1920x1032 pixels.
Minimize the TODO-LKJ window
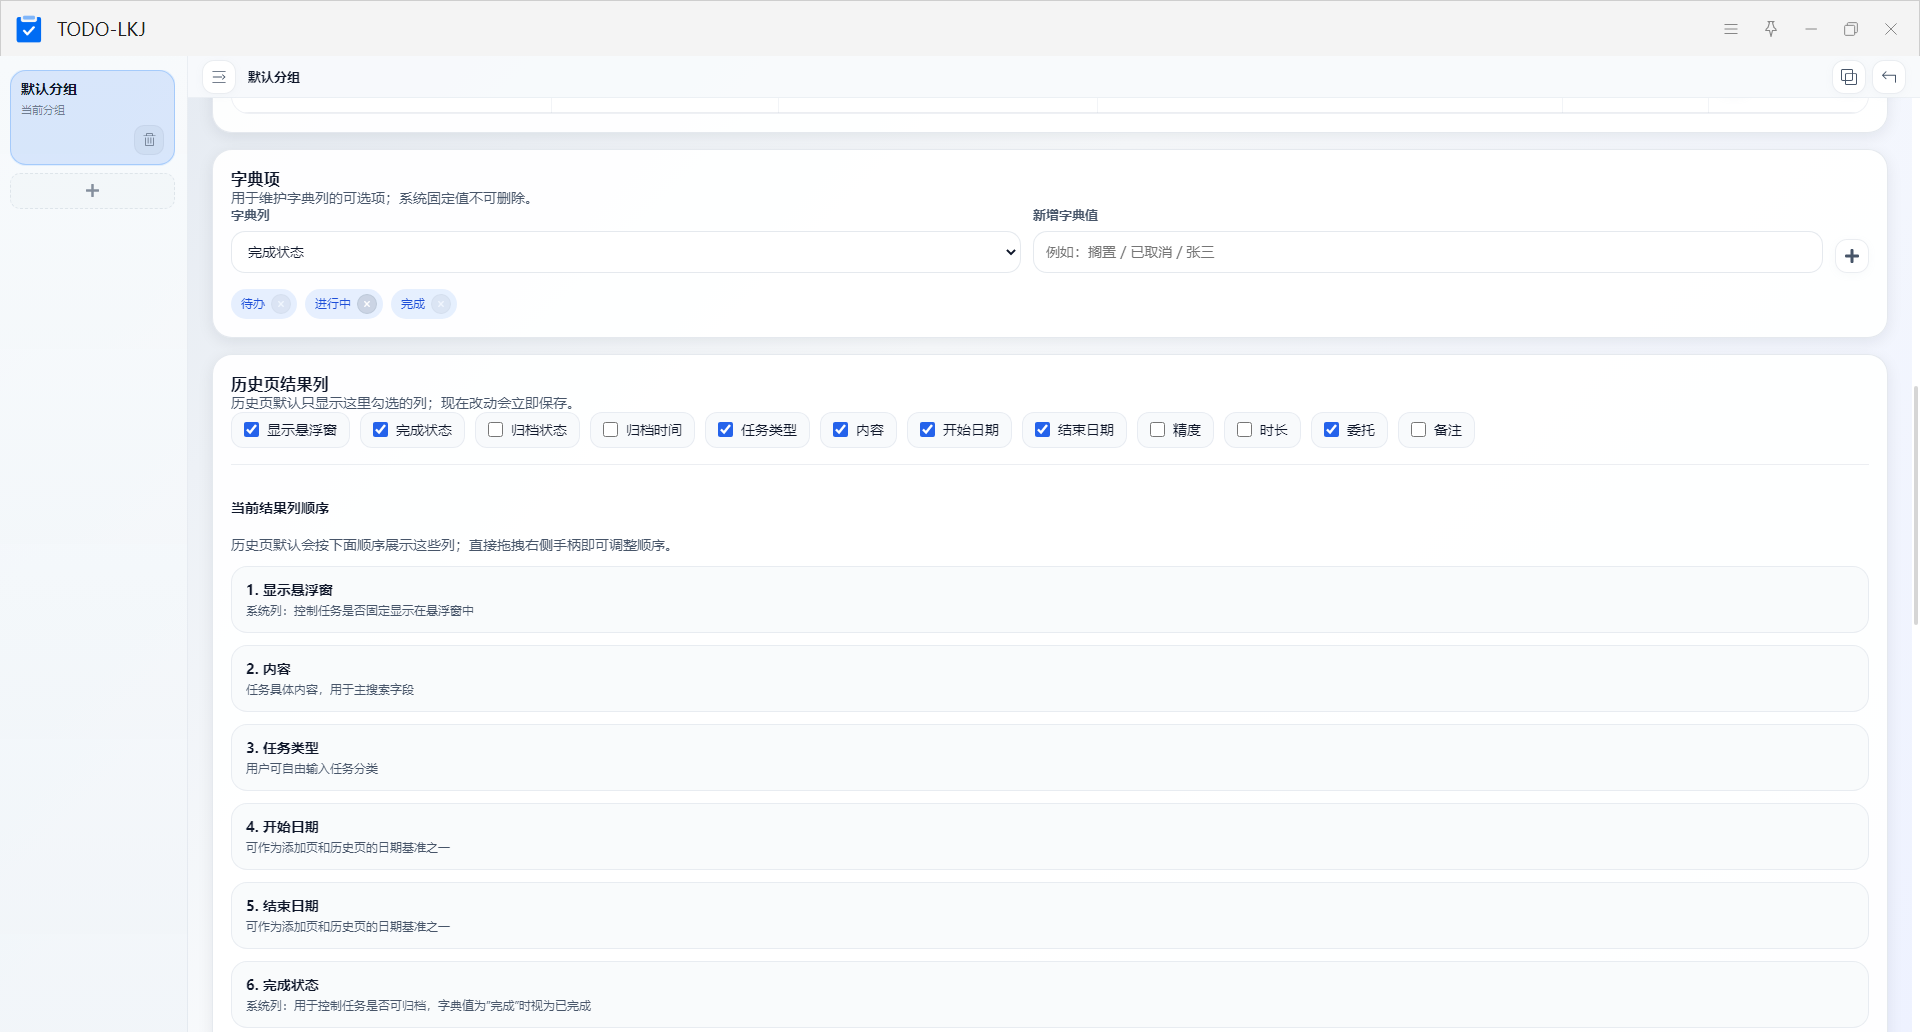point(1811,29)
